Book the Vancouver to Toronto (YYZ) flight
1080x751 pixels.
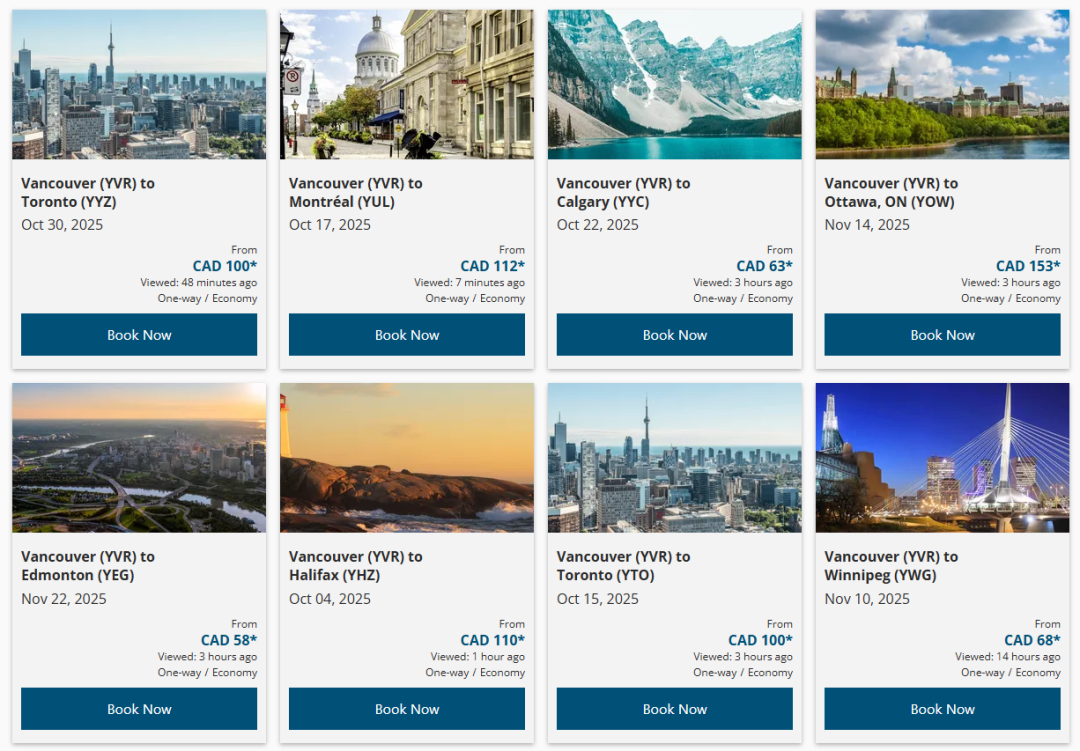[x=138, y=335]
